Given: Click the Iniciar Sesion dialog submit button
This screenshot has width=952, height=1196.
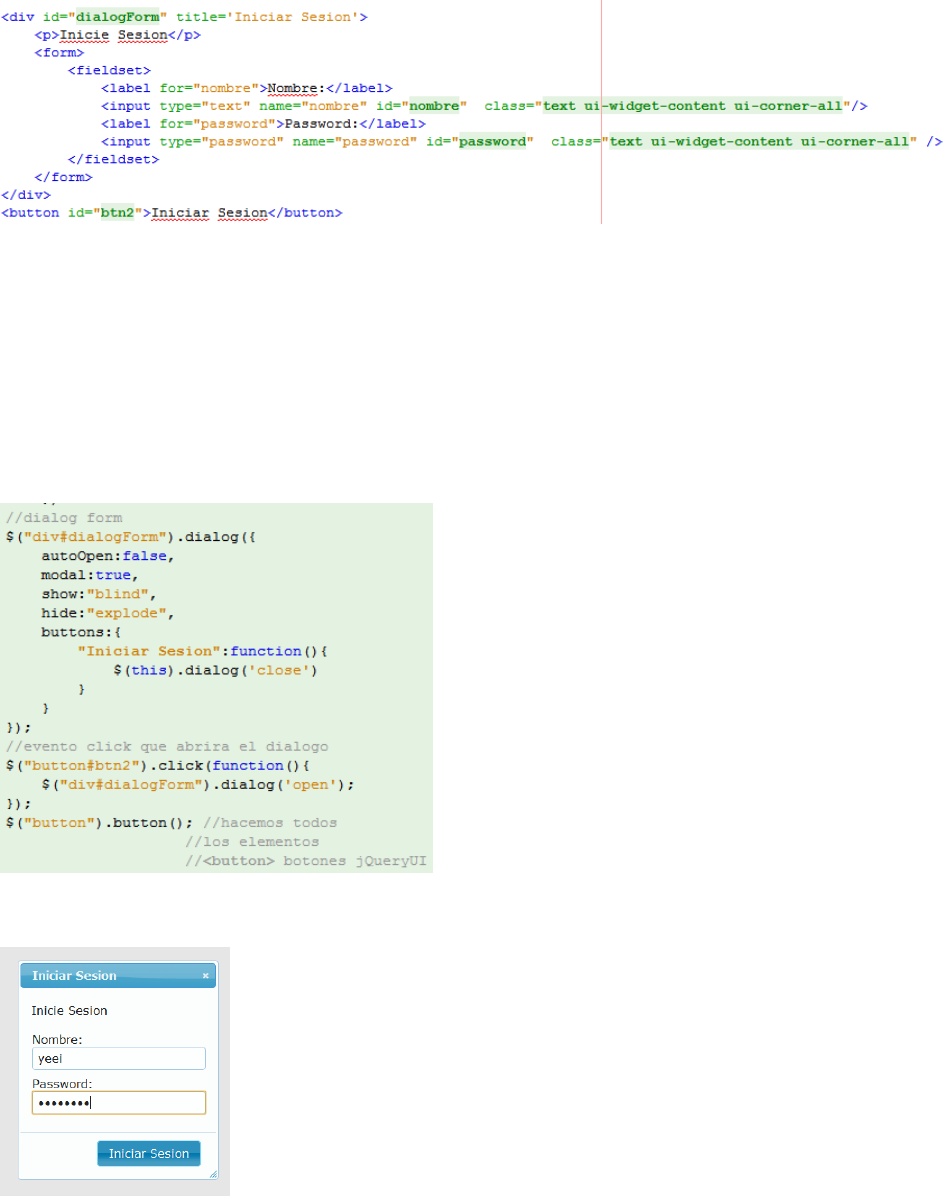Looking at the screenshot, I should (149, 1153).
